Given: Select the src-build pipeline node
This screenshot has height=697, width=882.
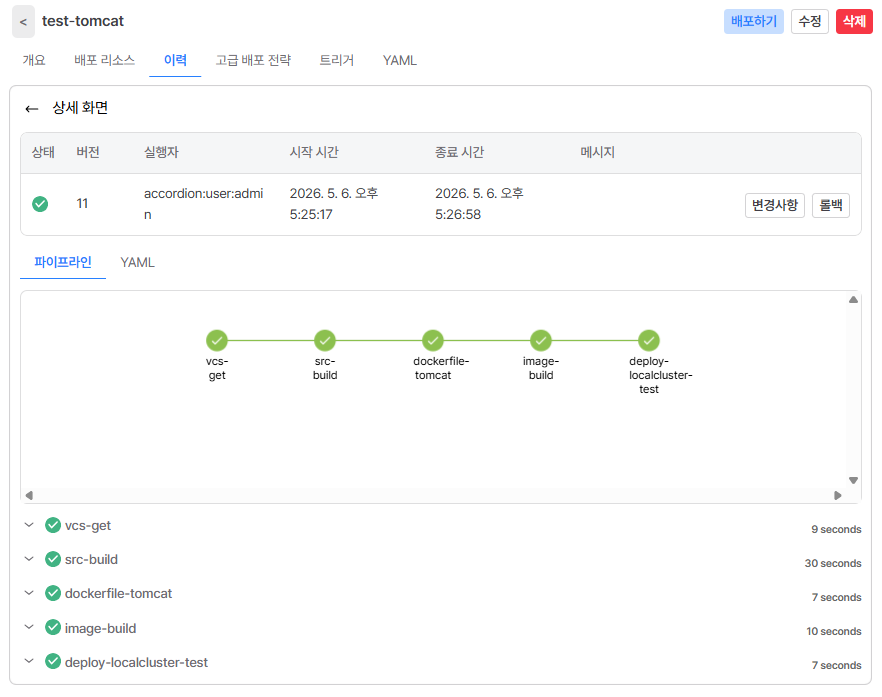Looking at the screenshot, I should pos(325,340).
